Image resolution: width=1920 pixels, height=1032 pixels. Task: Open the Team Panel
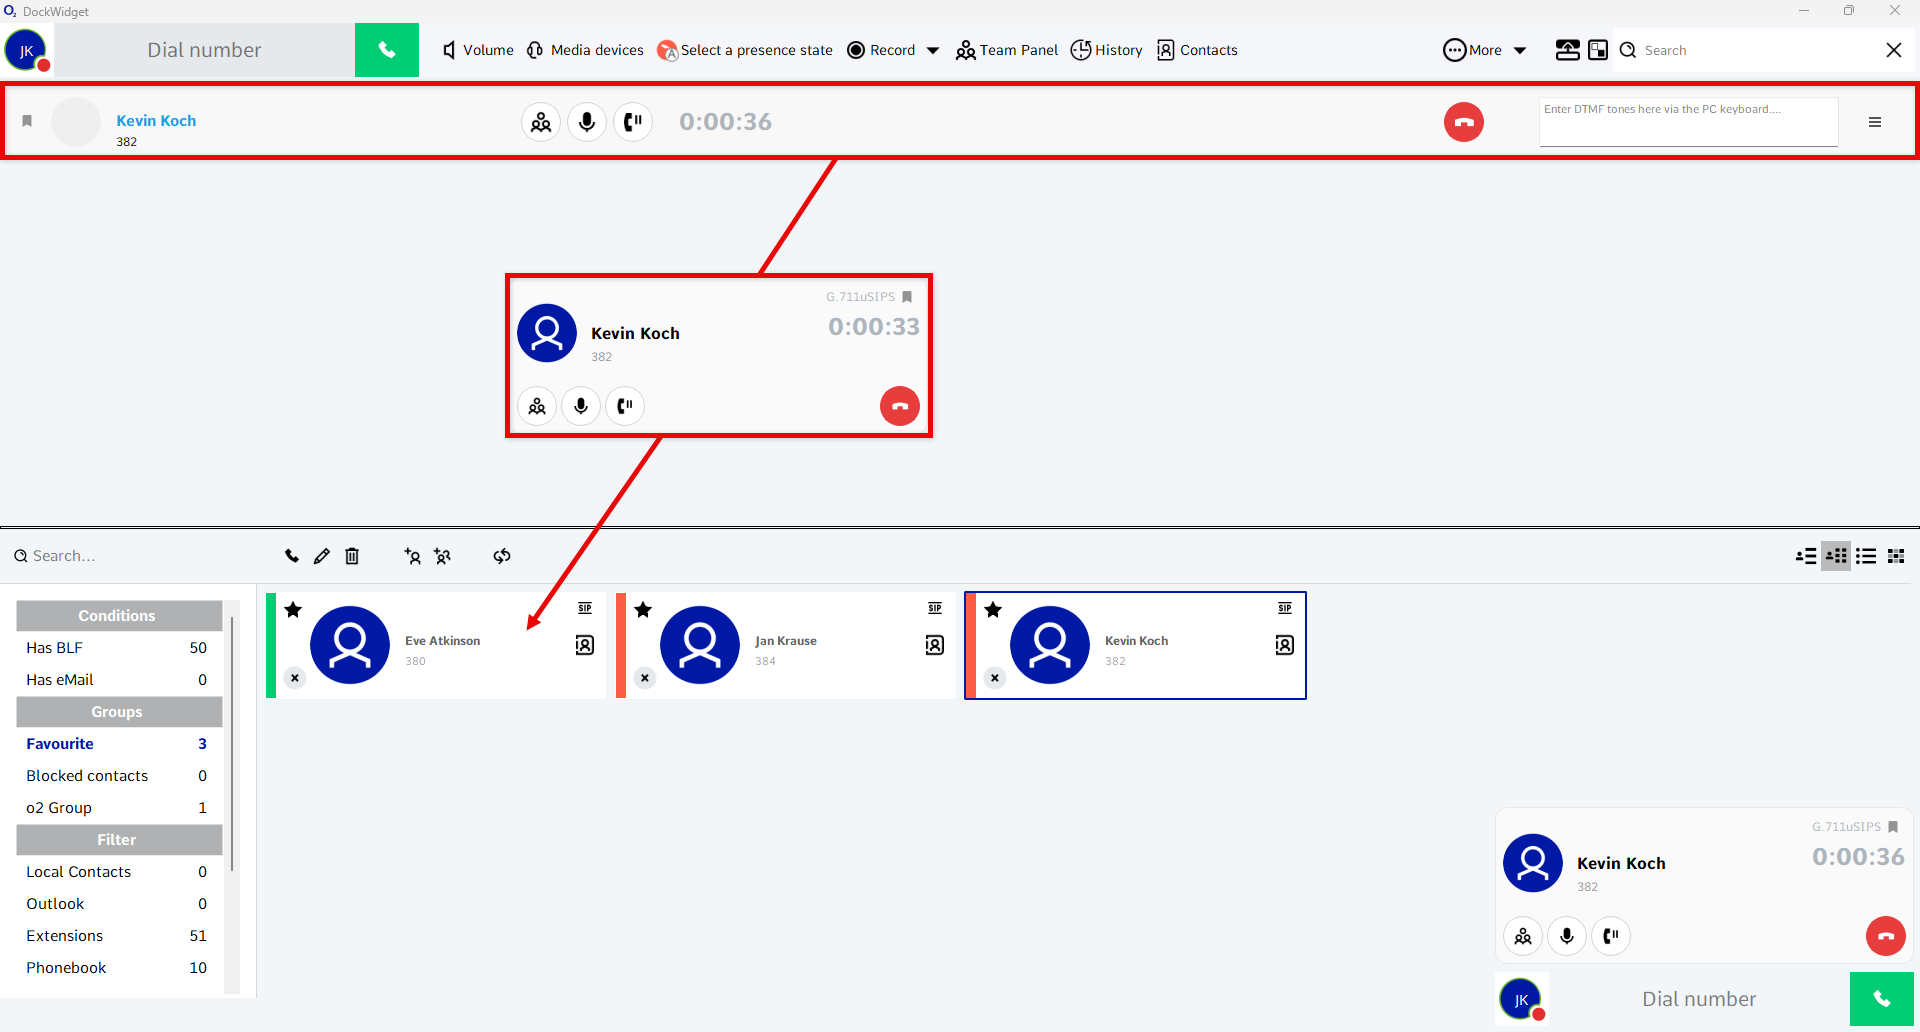click(1007, 50)
